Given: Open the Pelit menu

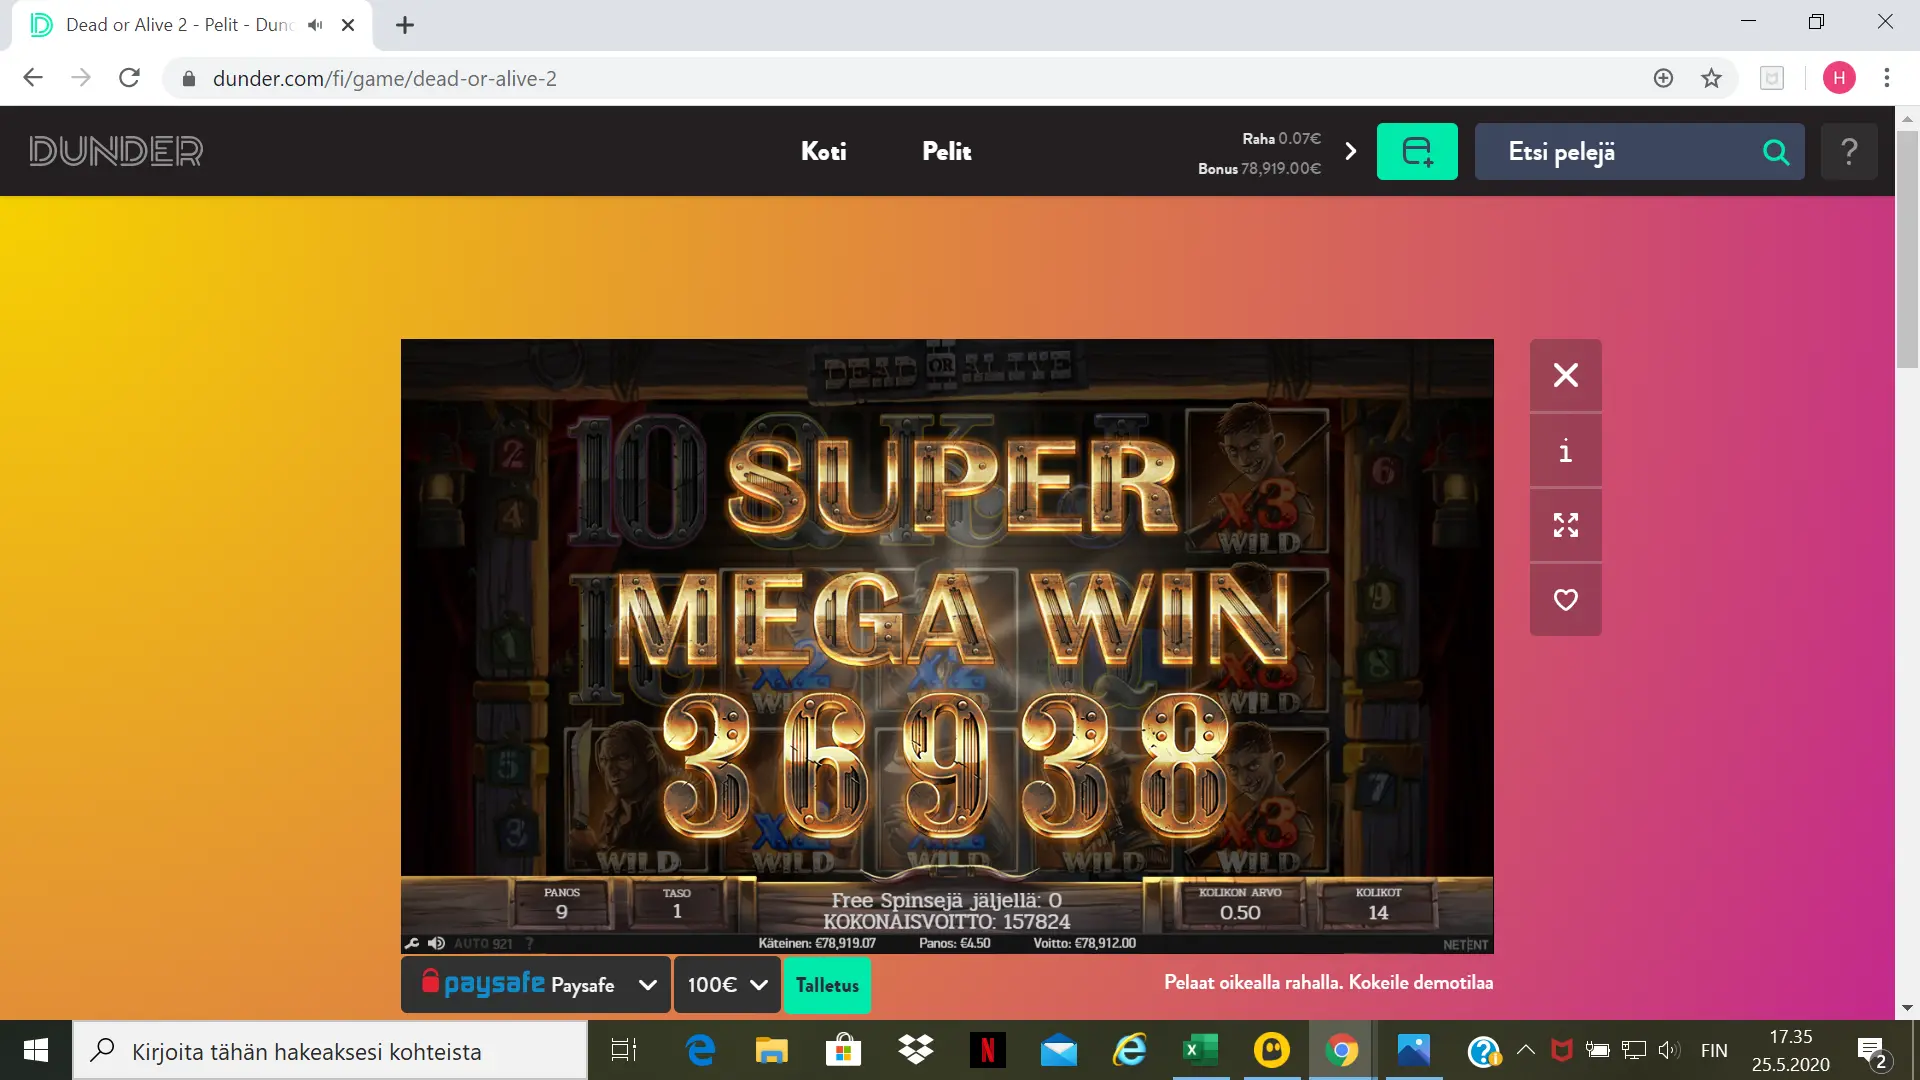Looking at the screenshot, I should 946,151.
